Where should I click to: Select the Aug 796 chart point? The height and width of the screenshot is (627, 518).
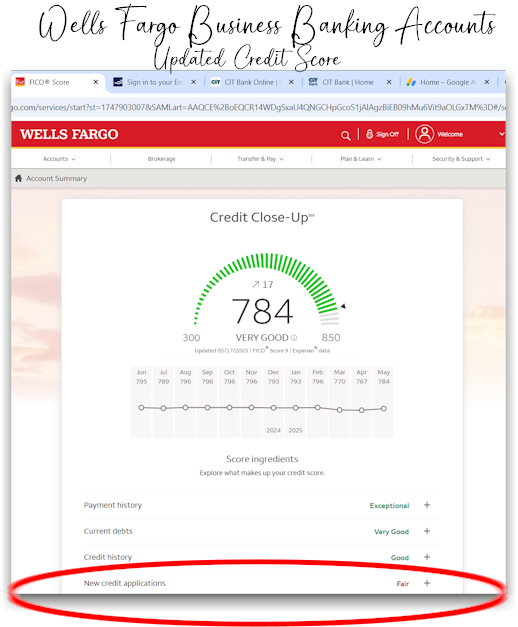185,407
